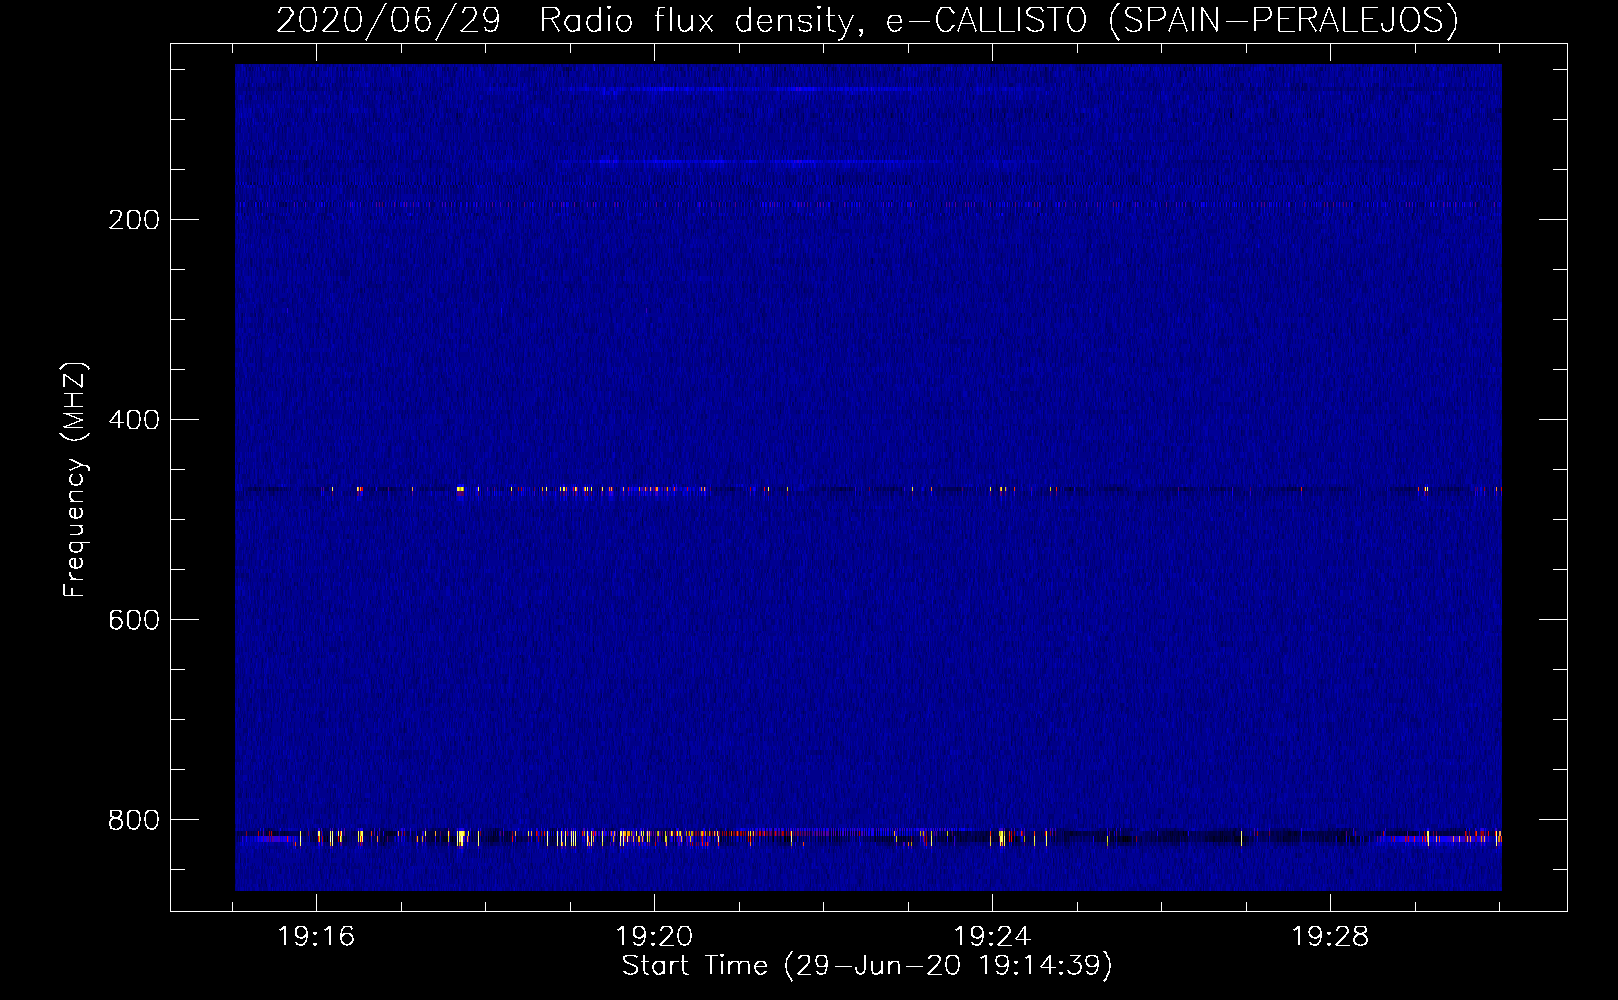Click the 19:16 time tick label
The height and width of the screenshot is (1000, 1618).
(x=316, y=937)
